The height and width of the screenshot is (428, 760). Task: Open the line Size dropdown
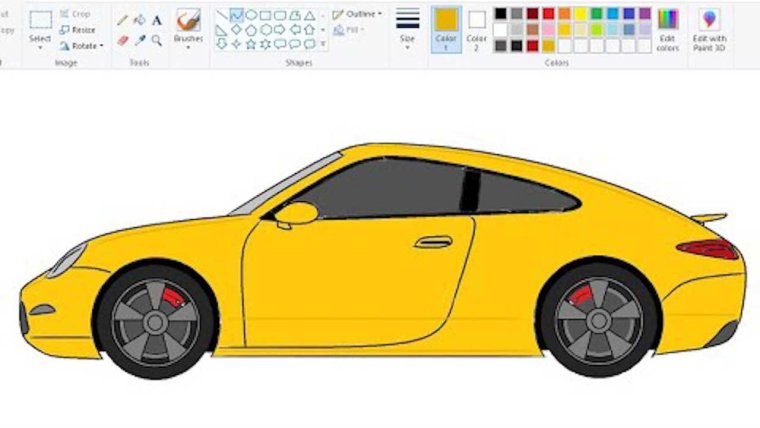point(407,46)
